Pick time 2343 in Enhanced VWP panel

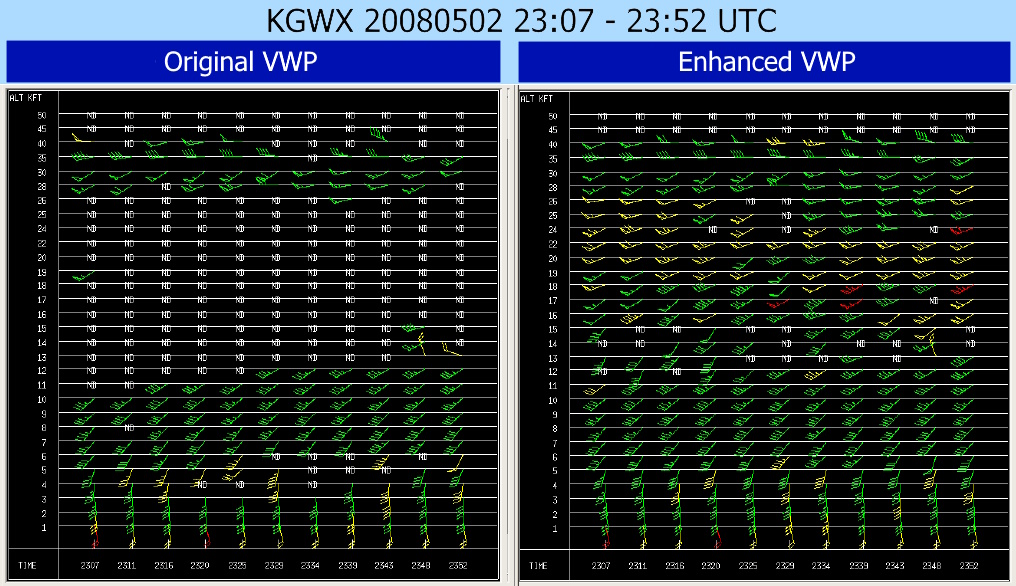click(895, 565)
